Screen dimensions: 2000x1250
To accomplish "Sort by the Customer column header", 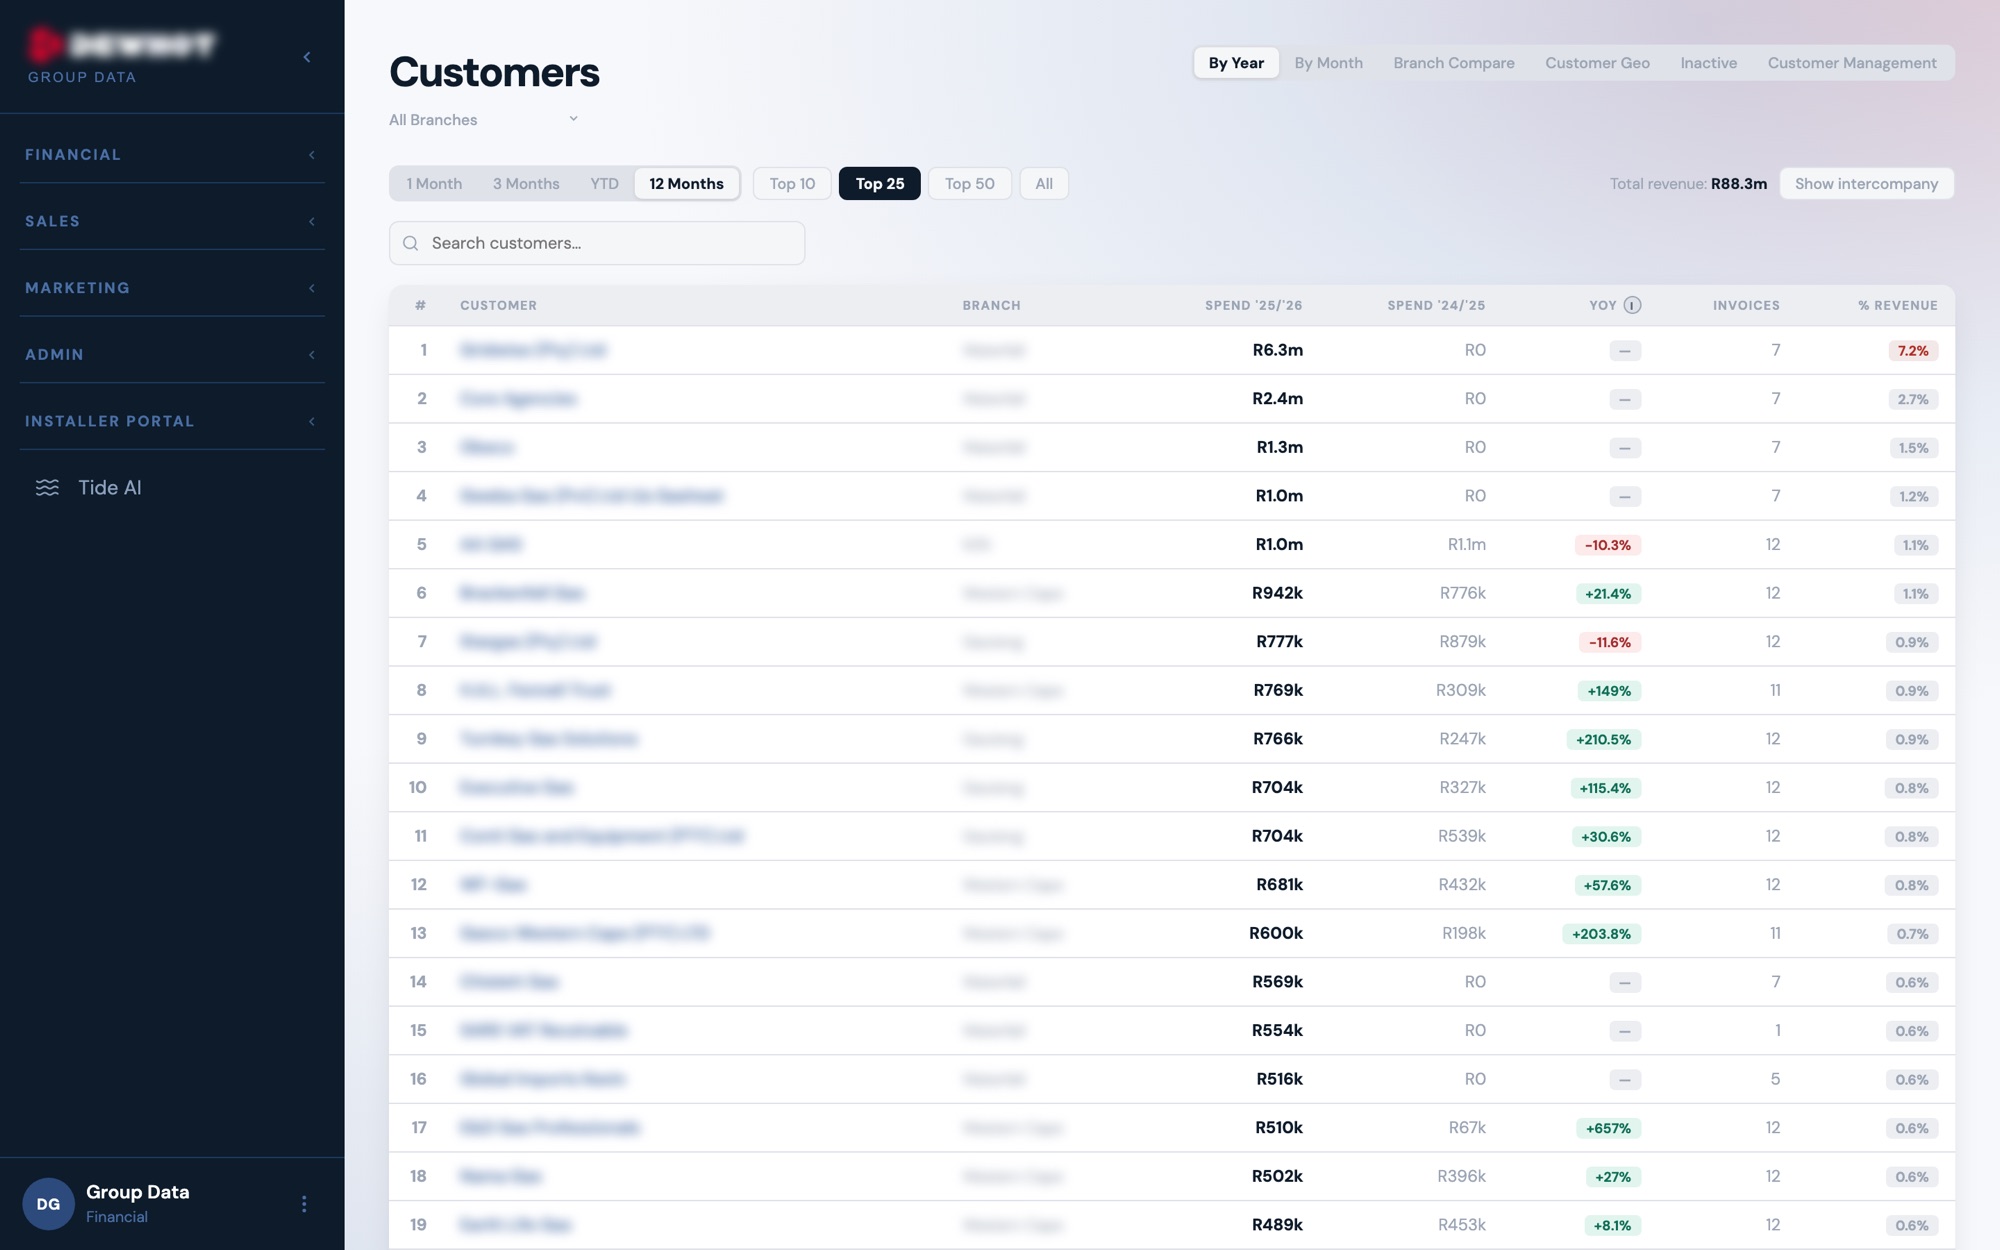I will point(498,305).
